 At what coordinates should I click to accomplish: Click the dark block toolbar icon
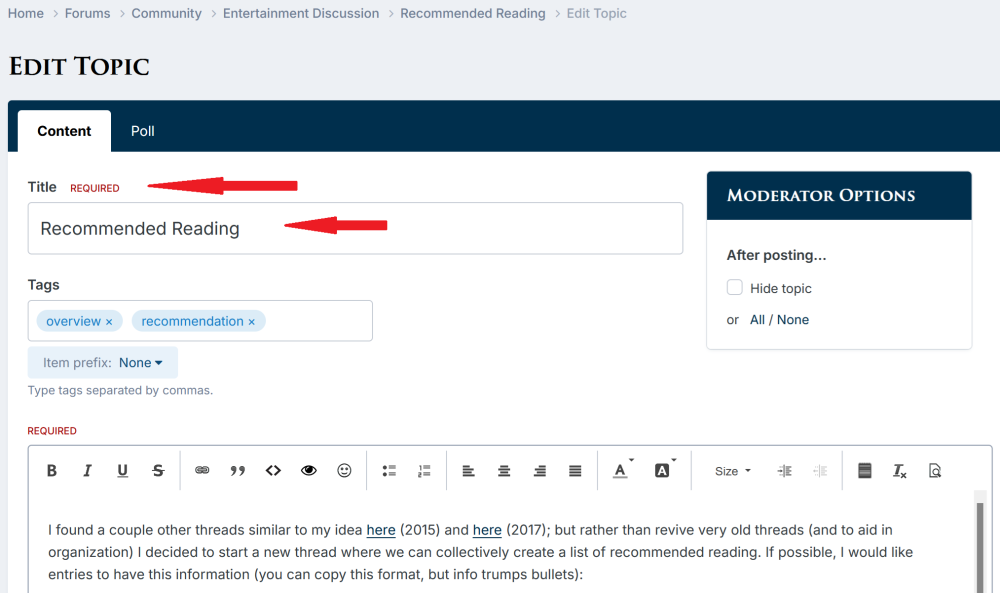[865, 471]
